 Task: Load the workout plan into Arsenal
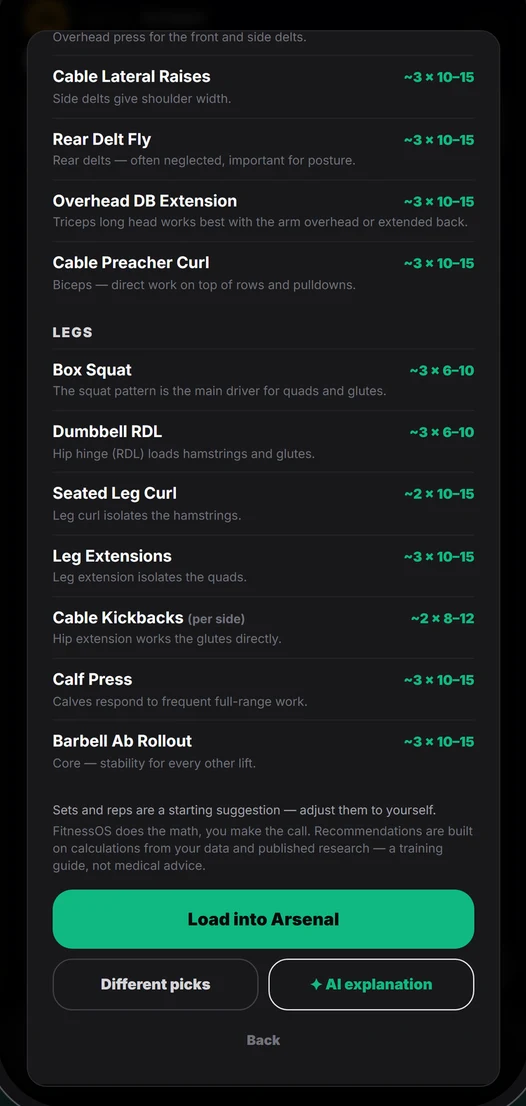tap(263, 919)
